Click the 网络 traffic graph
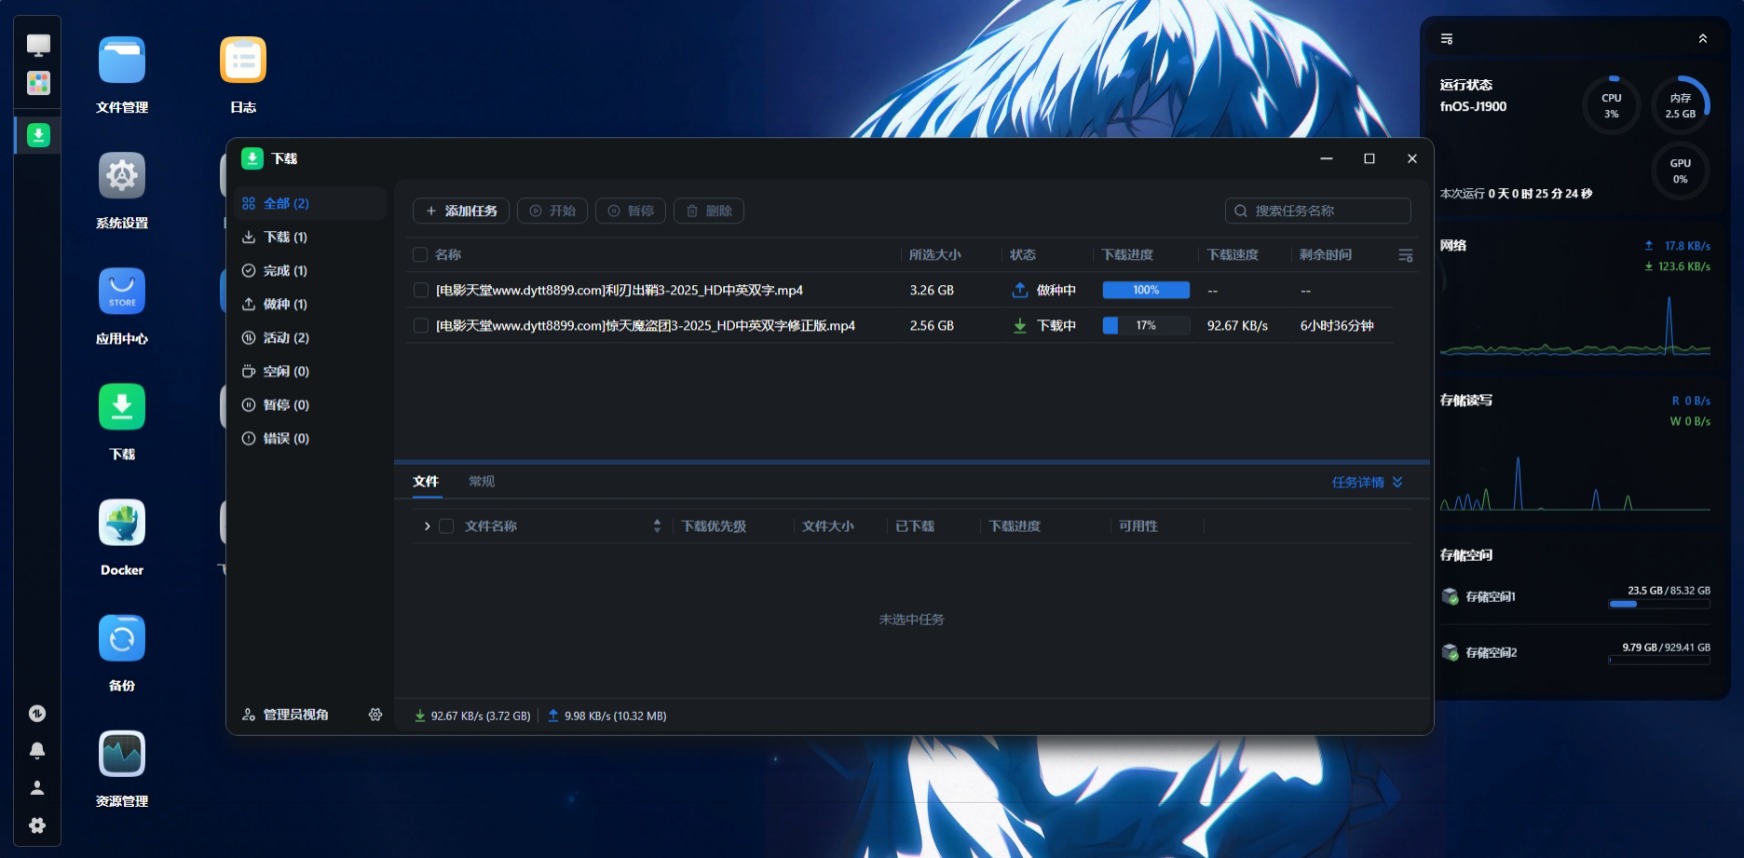Viewport: 1744px width, 858px height. pos(1575,325)
